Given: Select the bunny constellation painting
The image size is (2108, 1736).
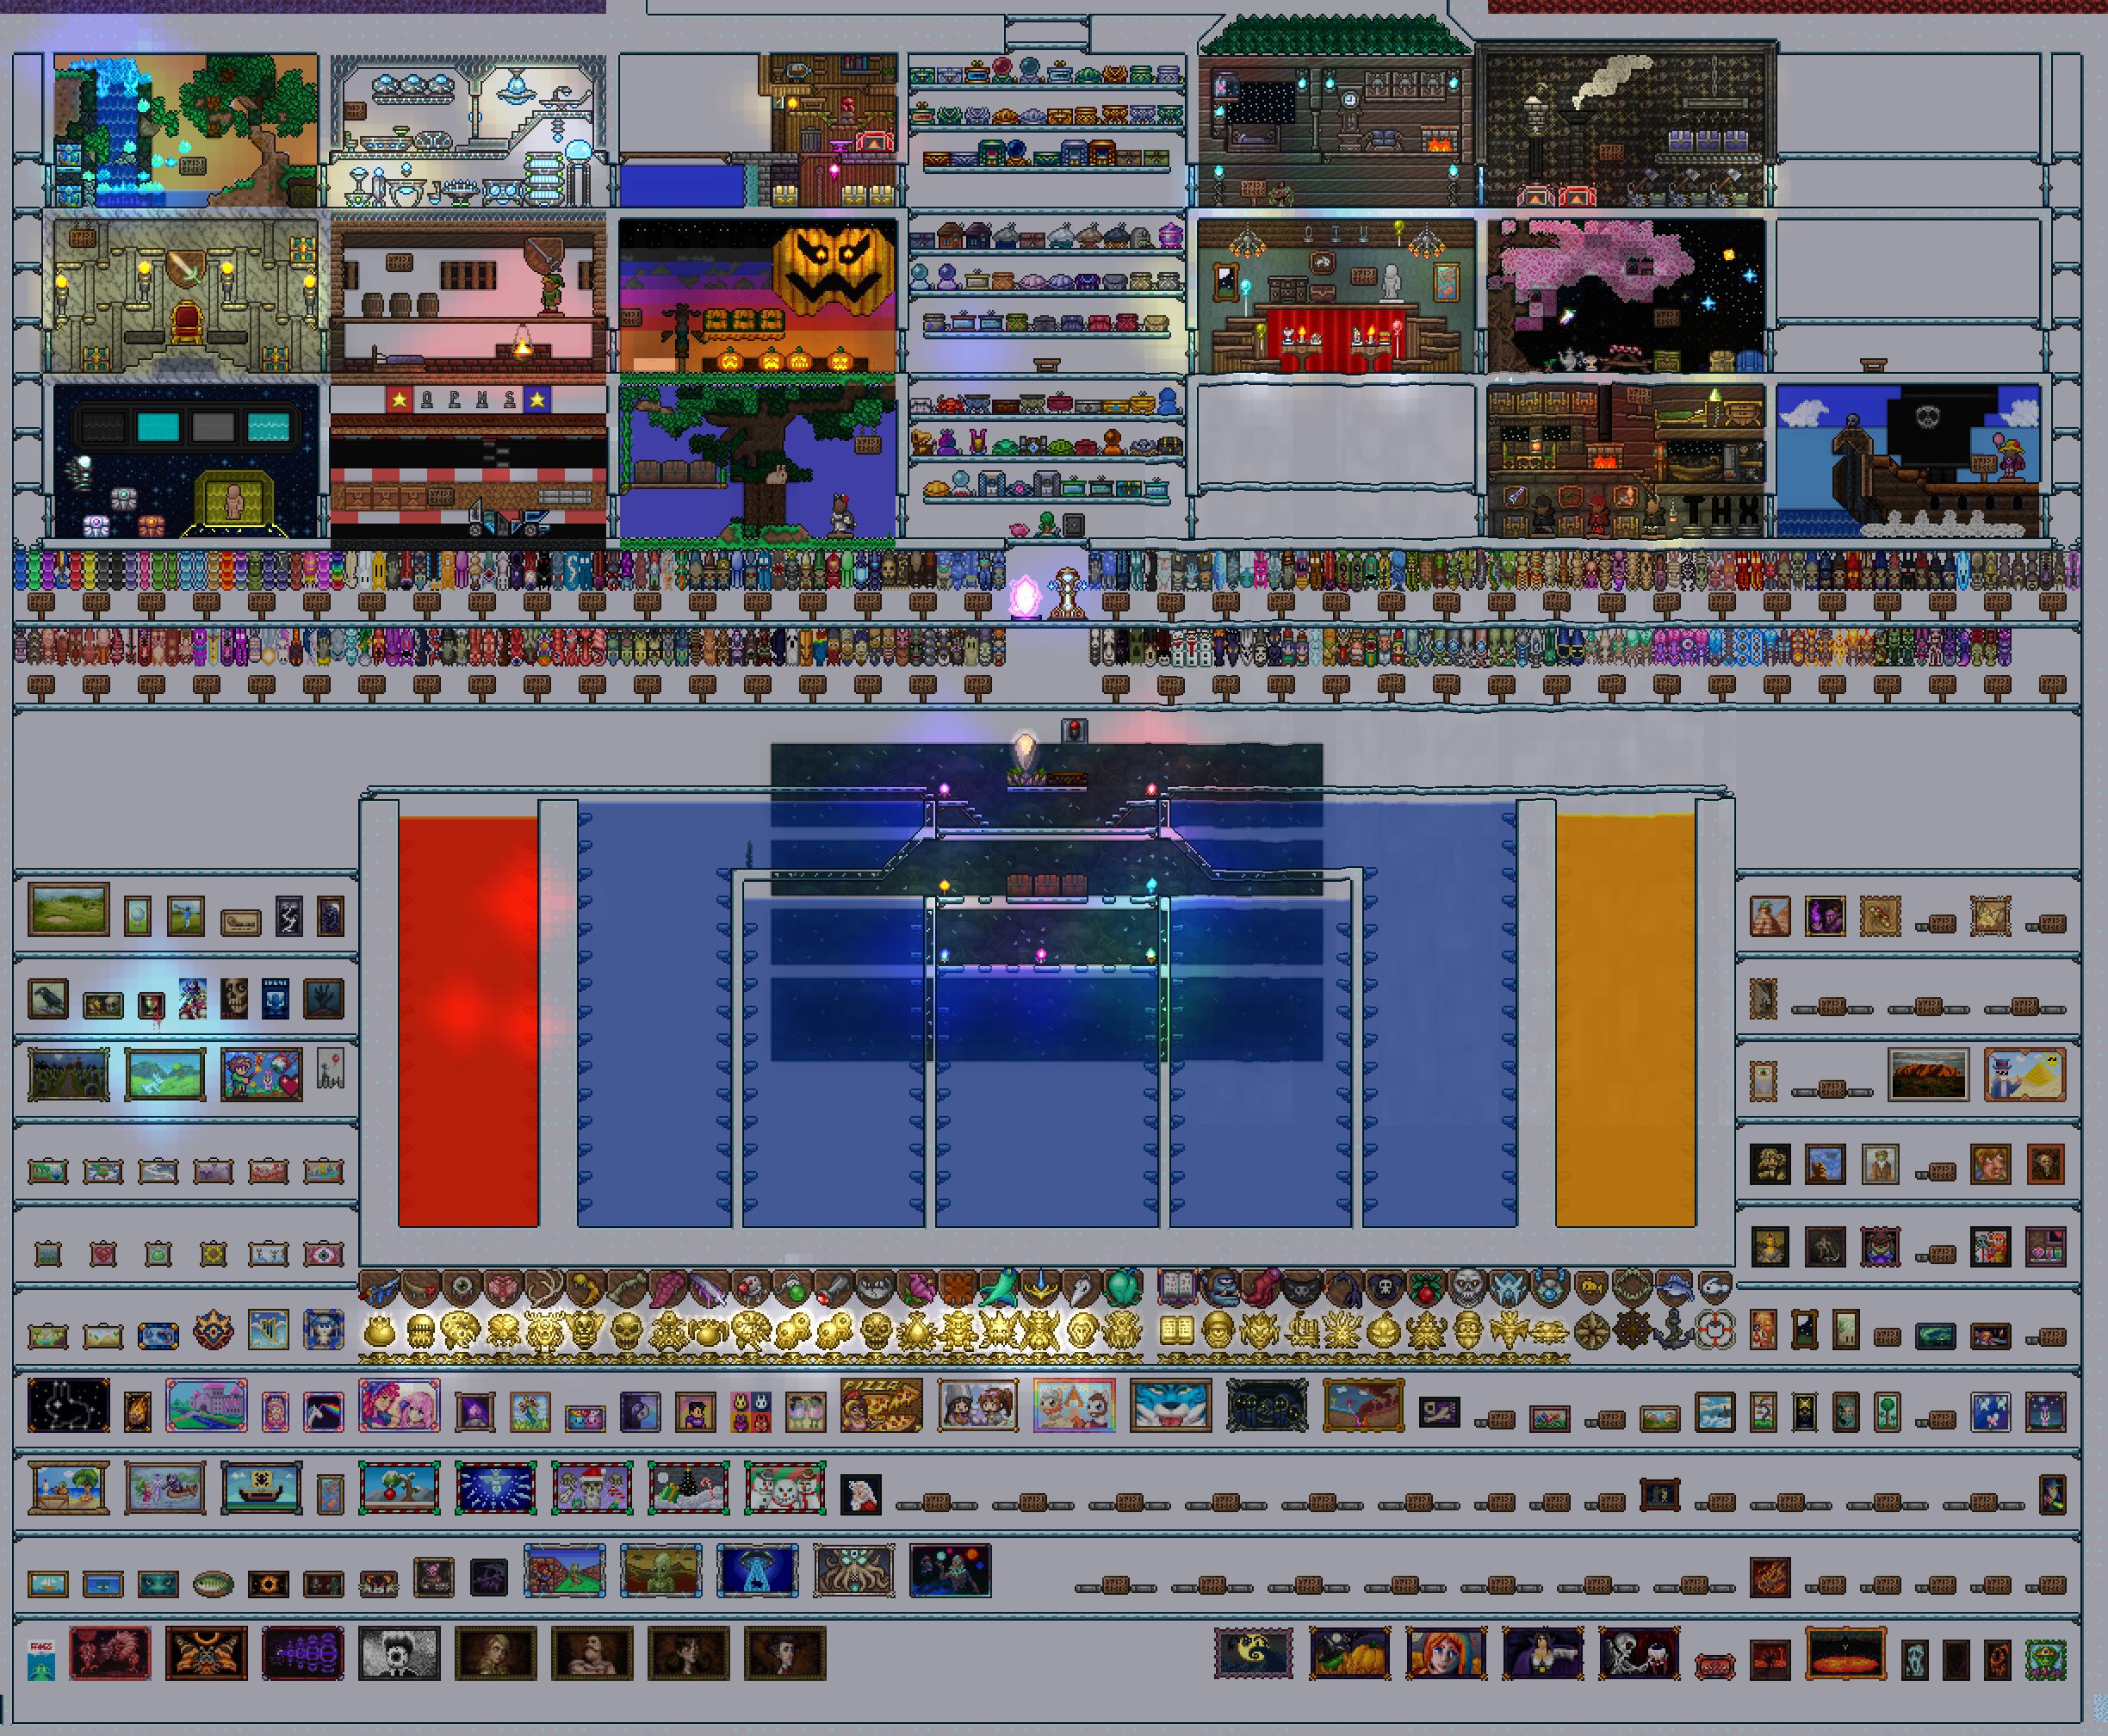Looking at the screenshot, I should 68,1405.
